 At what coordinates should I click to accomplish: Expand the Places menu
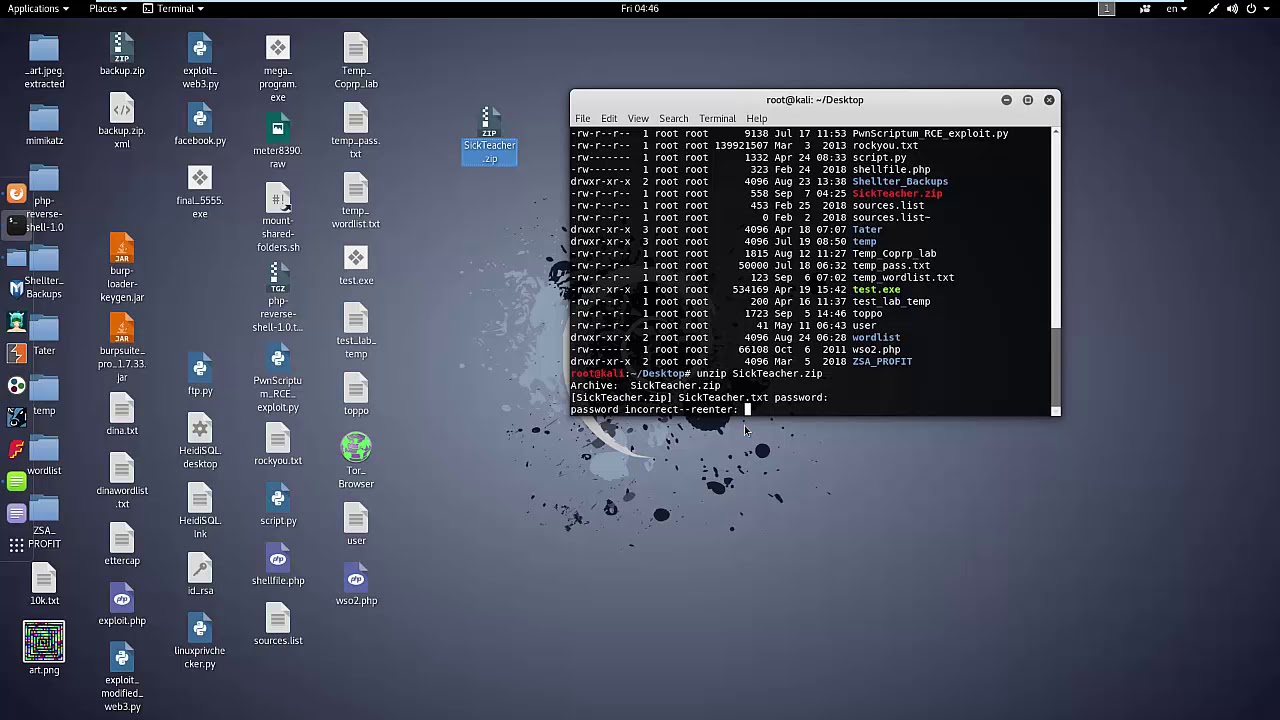pos(107,9)
